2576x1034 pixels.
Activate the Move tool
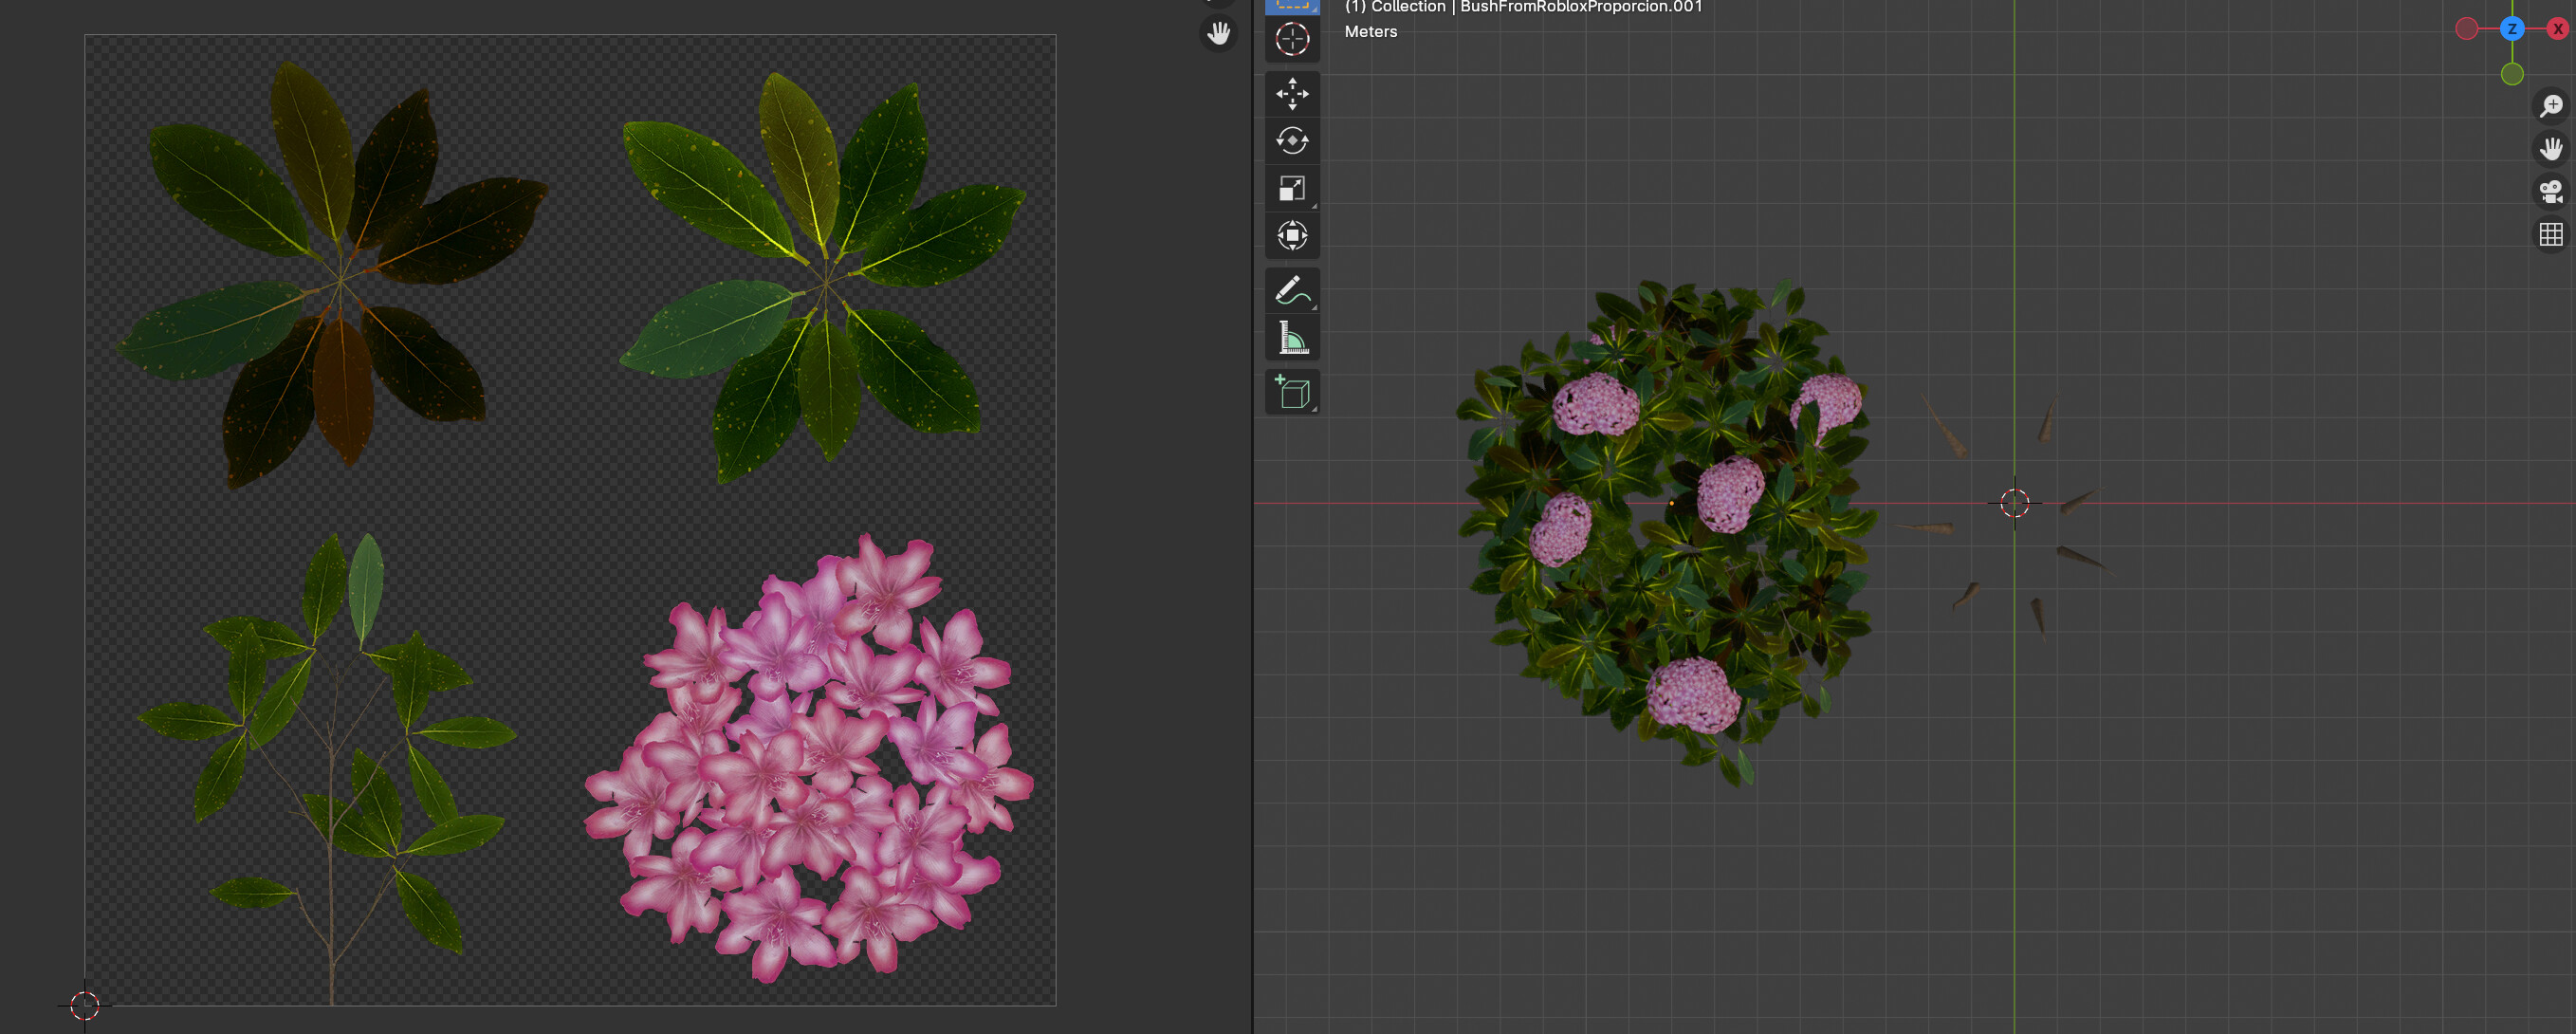pos(1292,93)
